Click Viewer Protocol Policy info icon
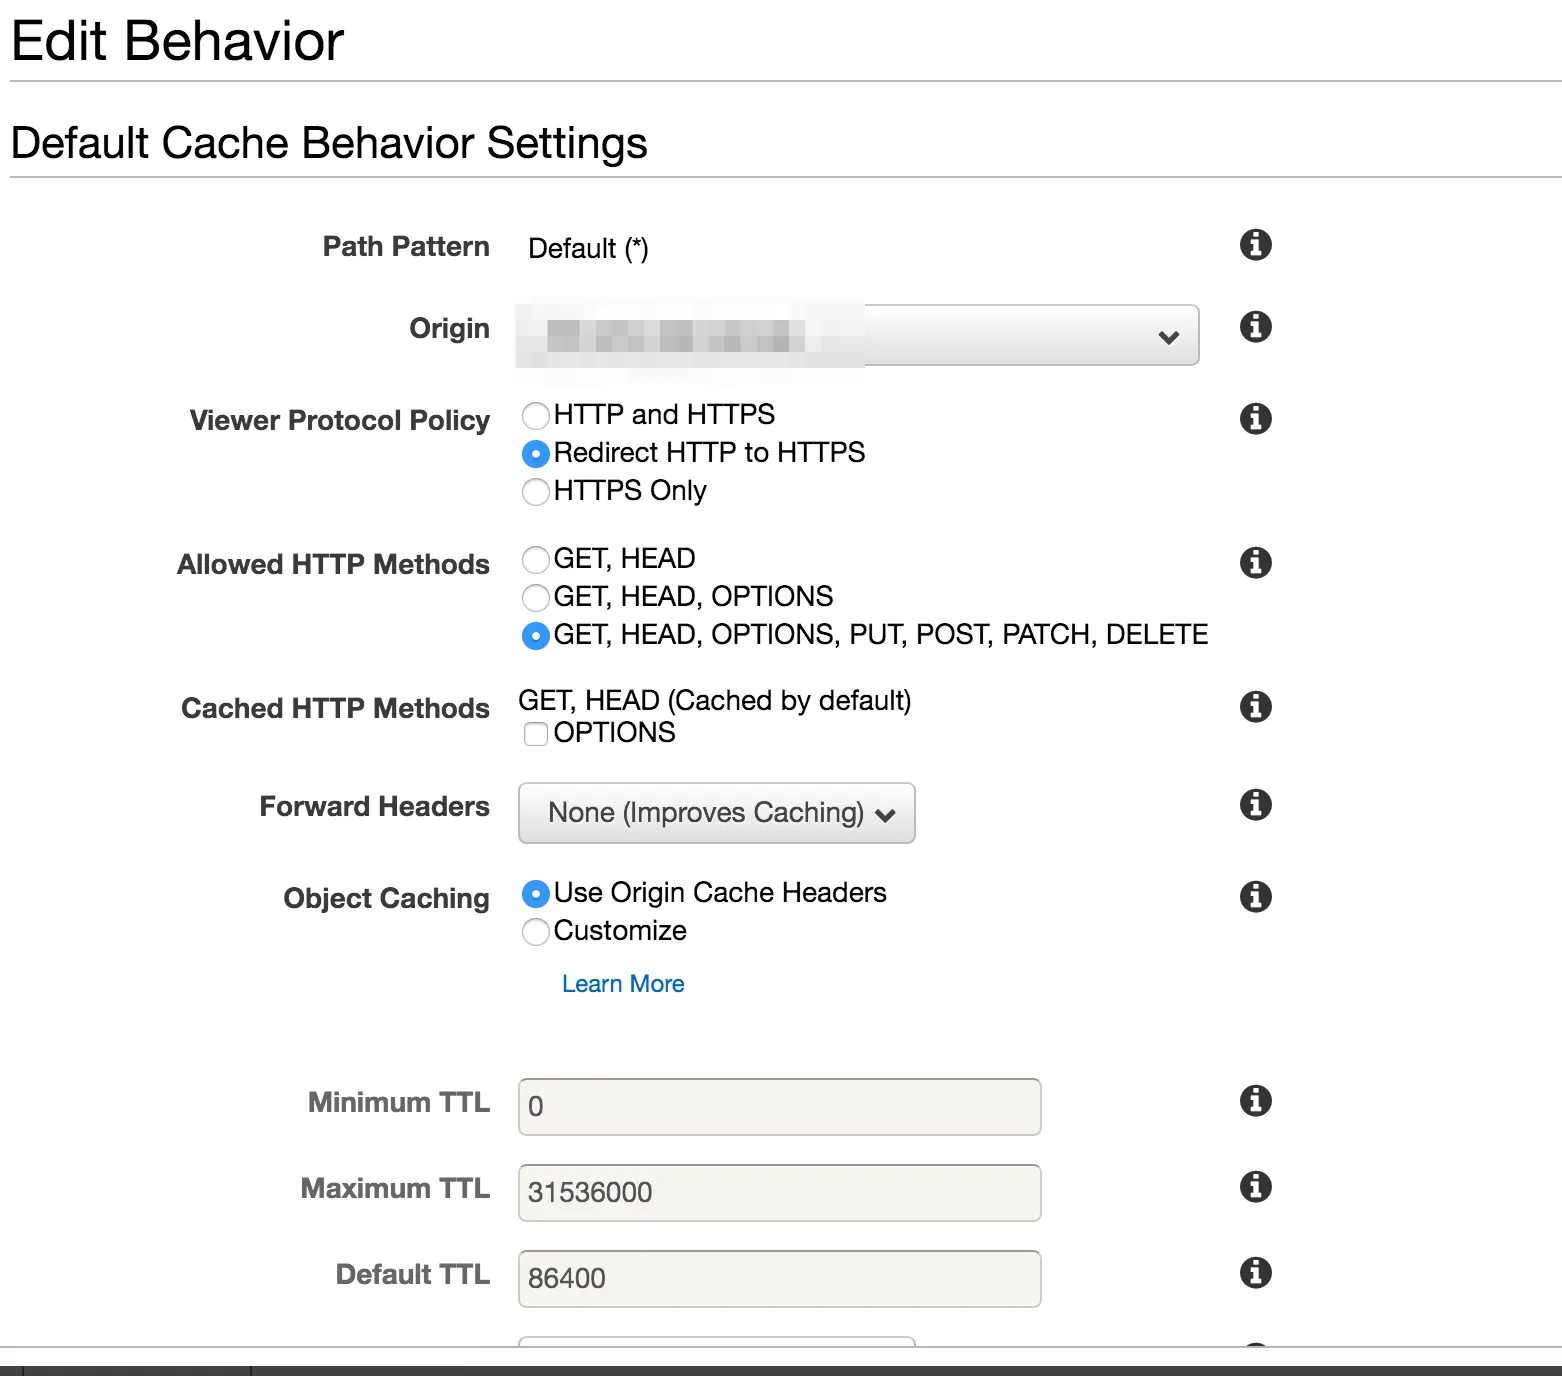 click(1255, 419)
